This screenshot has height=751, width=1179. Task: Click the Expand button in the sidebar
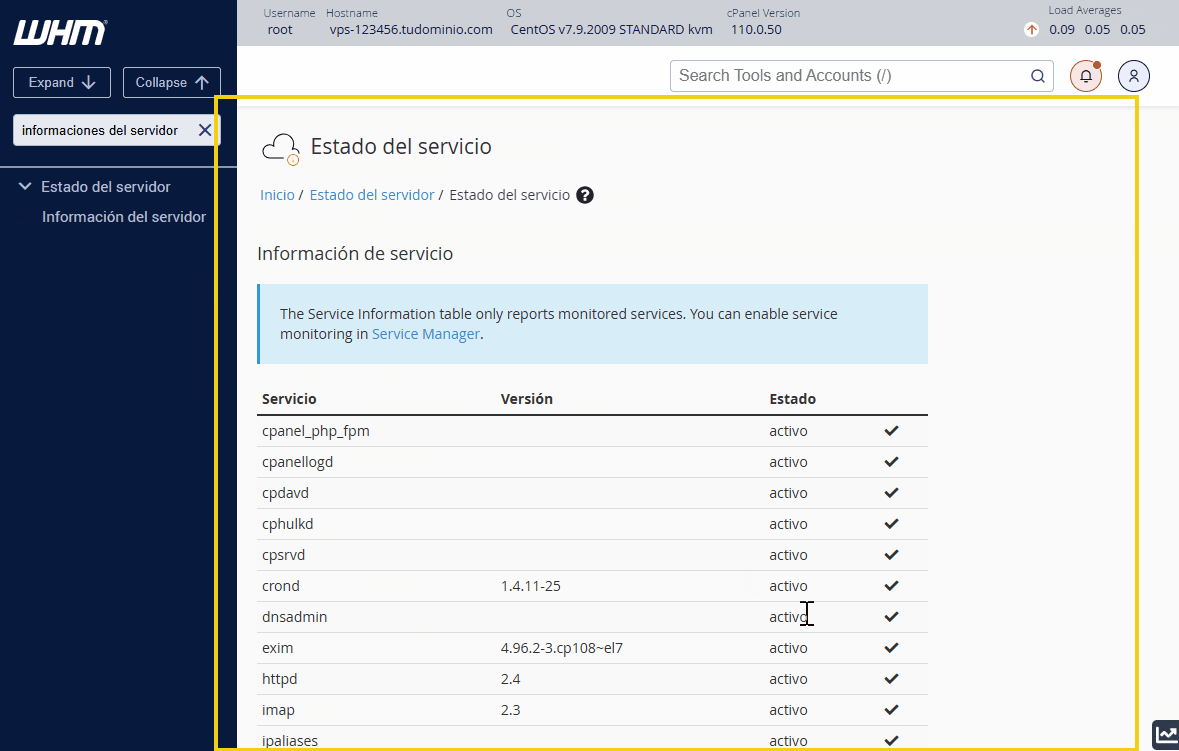[61, 82]
